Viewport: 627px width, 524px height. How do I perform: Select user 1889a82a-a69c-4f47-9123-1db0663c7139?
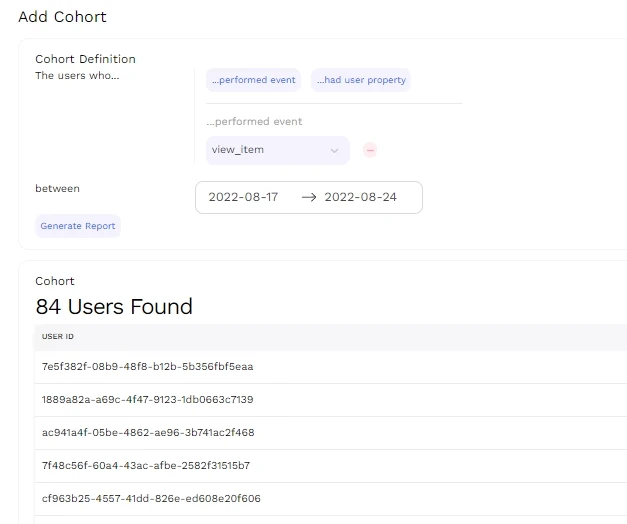point(147,400)
